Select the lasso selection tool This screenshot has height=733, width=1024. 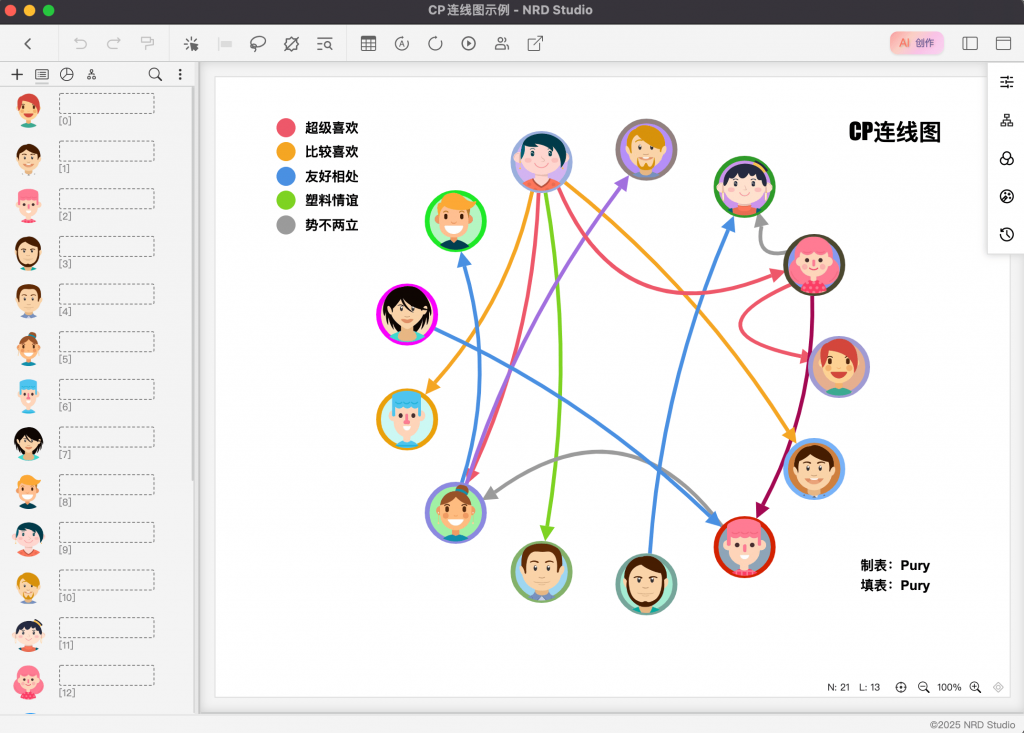pyautogui.click(x=258, y=44)
